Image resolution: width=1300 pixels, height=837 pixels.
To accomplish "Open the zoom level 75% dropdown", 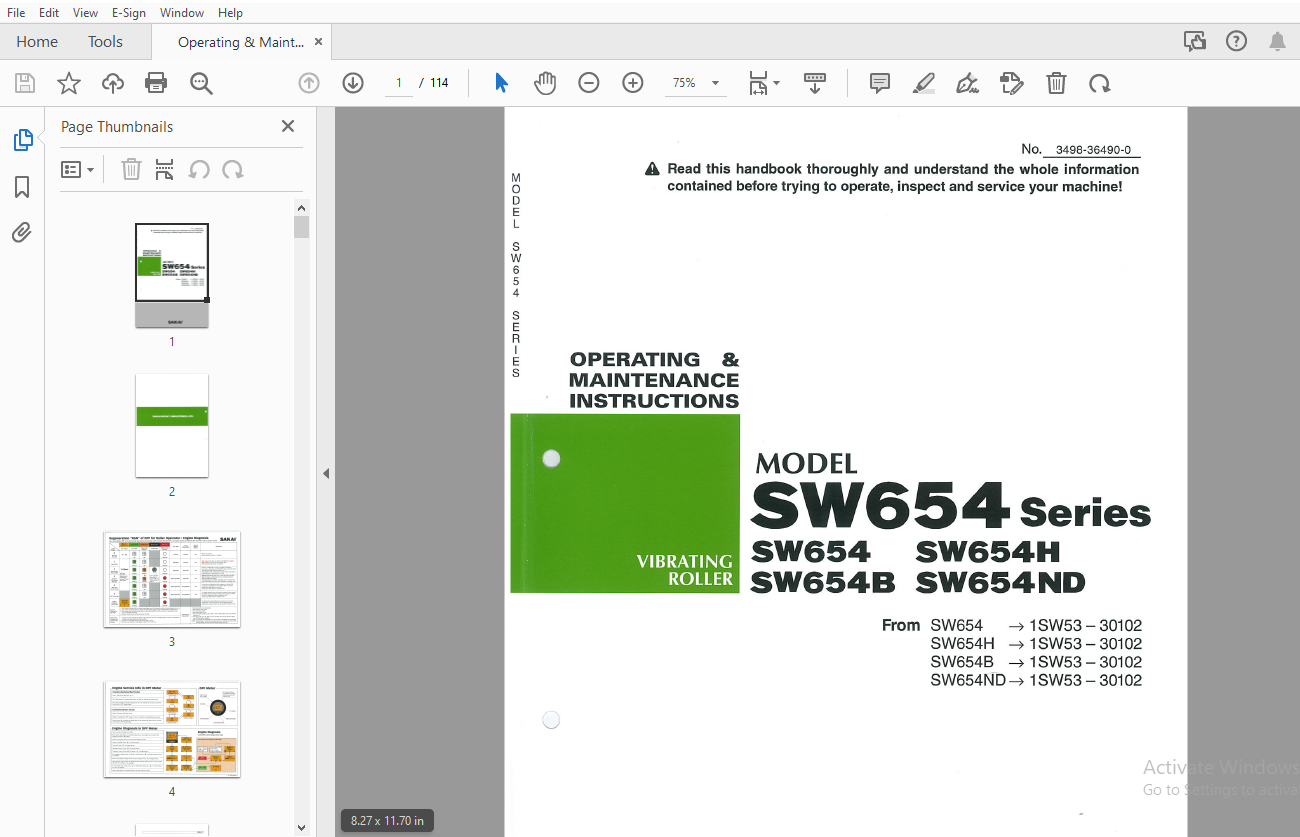I will [x=696, y=83].
